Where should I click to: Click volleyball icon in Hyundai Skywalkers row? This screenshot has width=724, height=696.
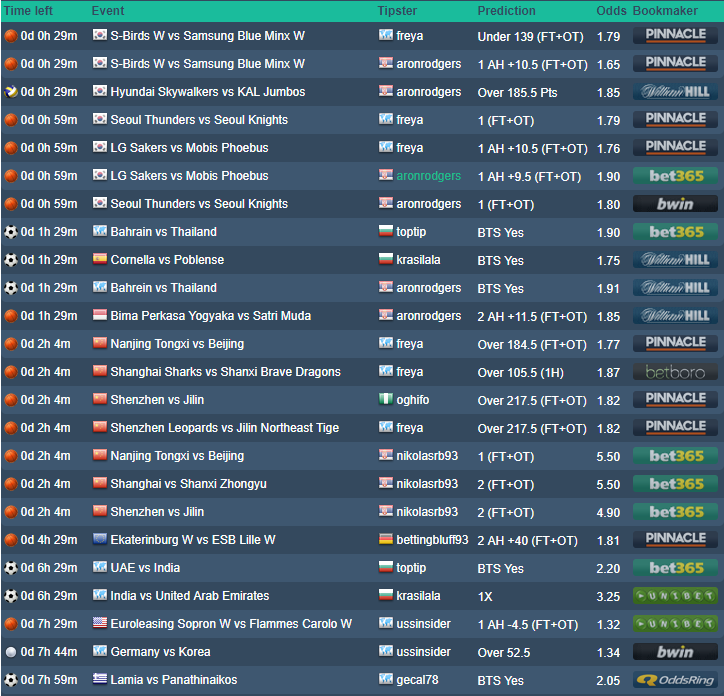point(11,92)
